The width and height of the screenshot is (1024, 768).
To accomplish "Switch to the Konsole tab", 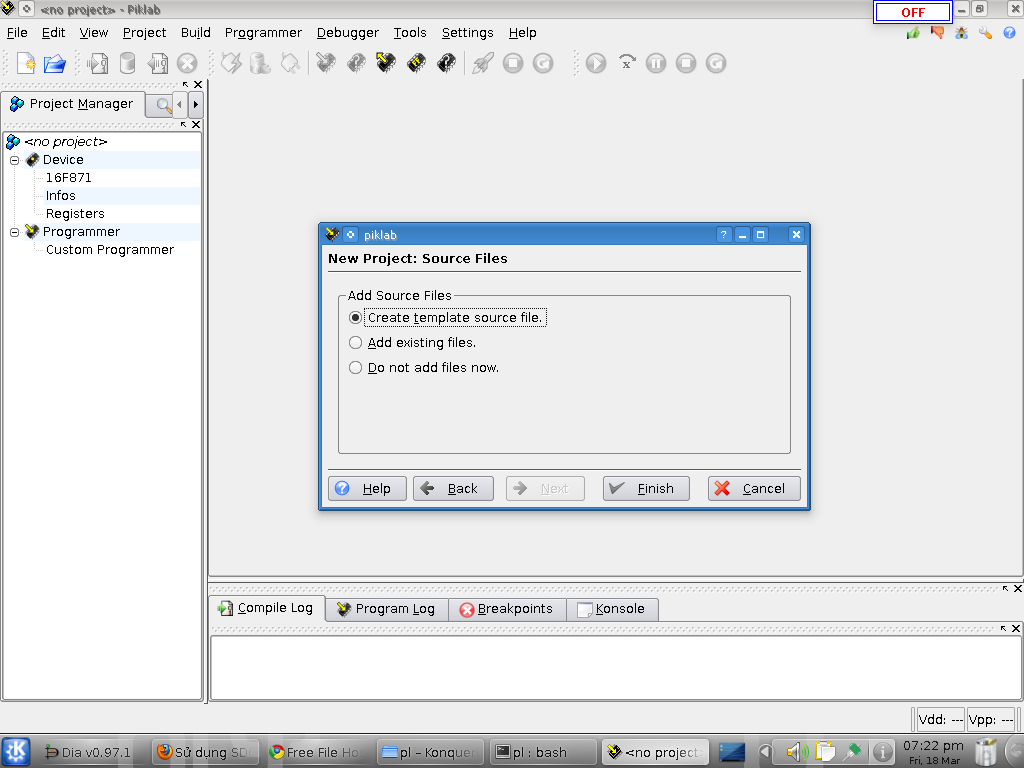I will pos(612,609).
